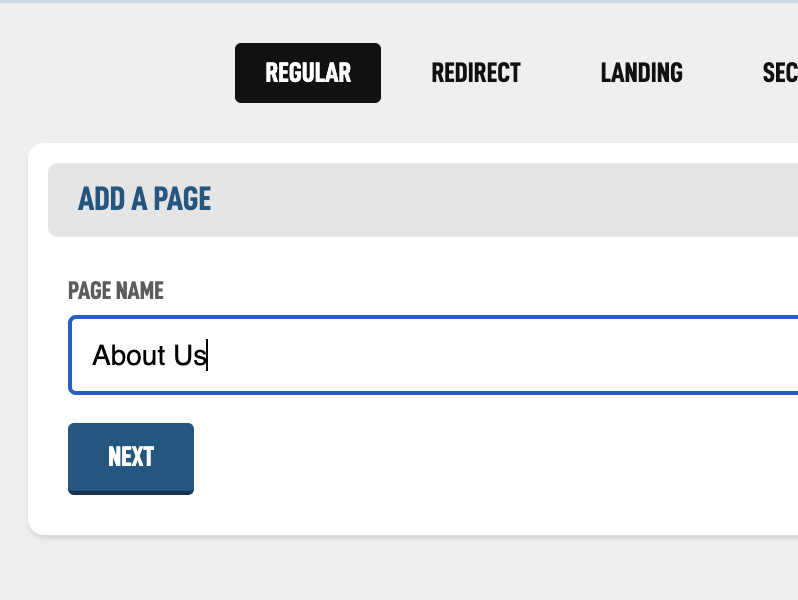
Task: Click the gap between REDIRECT and LANDING
Action: click(561, 73)
